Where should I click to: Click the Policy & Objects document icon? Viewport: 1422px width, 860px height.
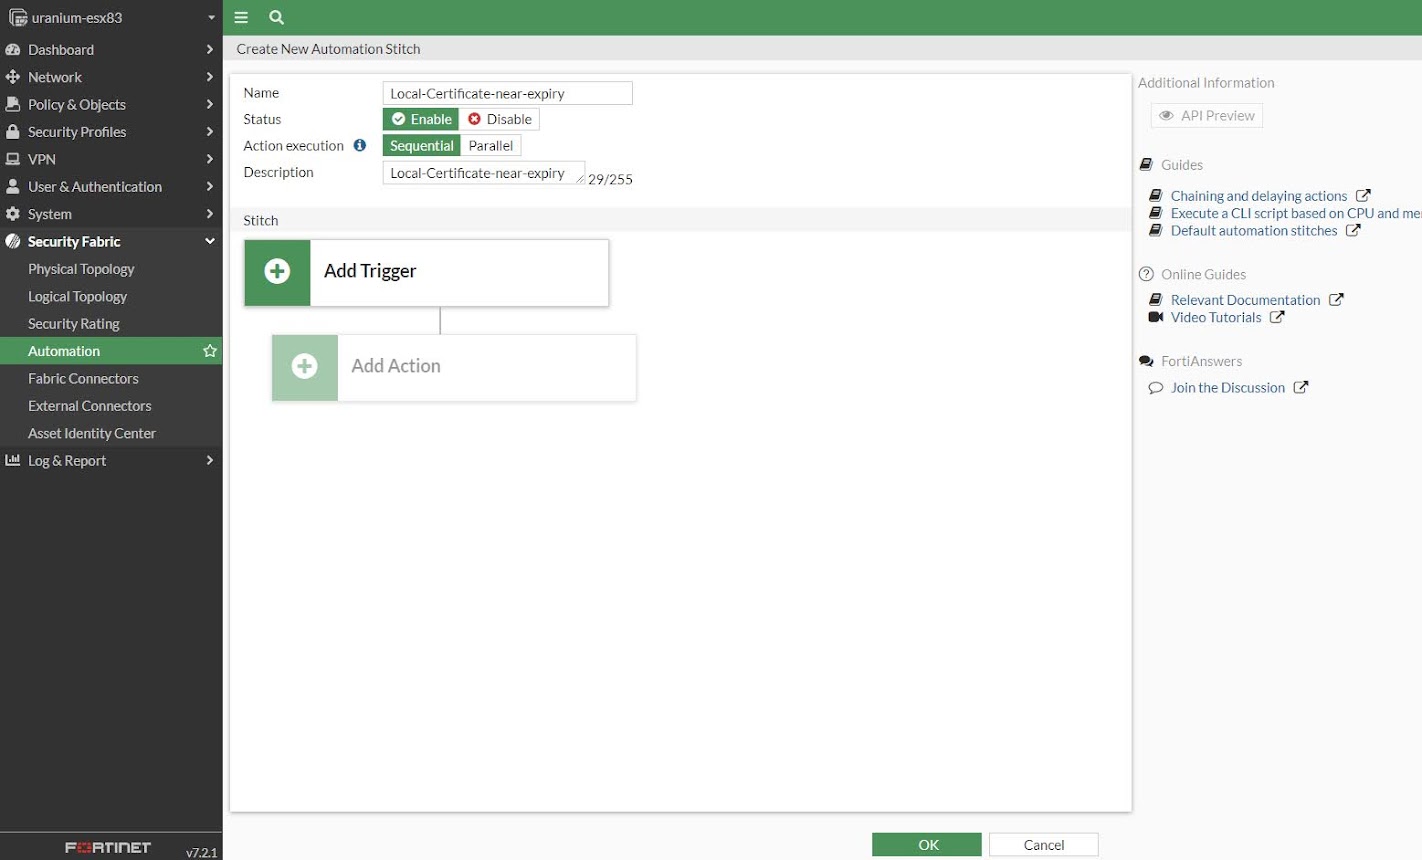(13, 104)
